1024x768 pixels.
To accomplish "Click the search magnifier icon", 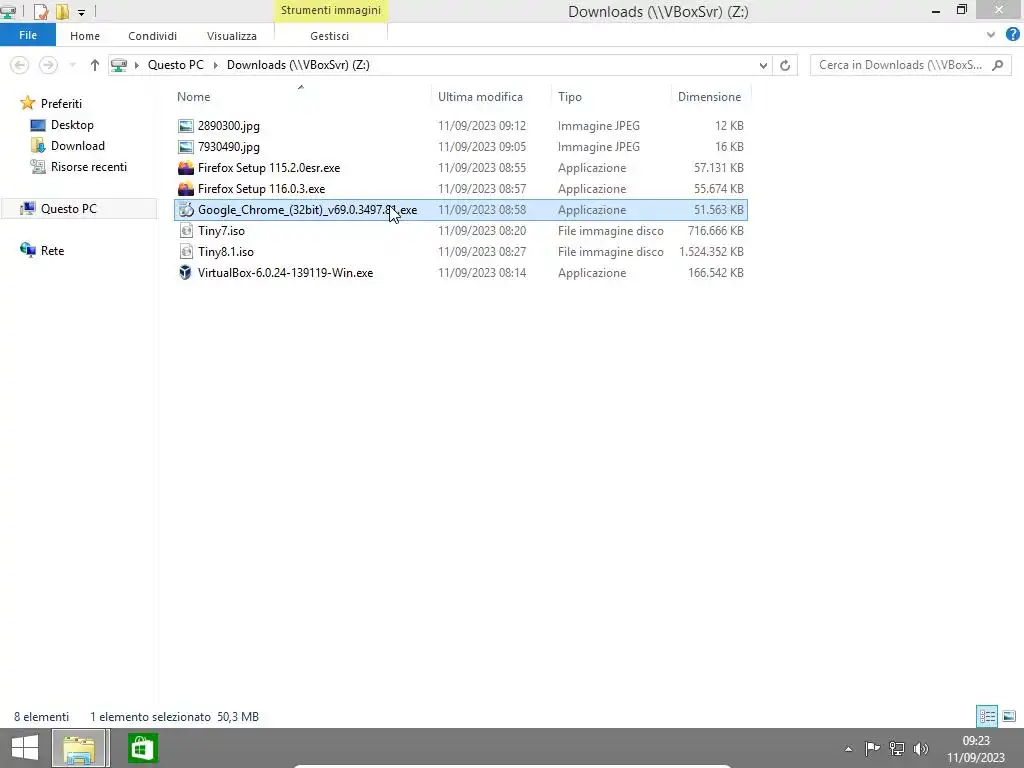I will coord(997,65).
